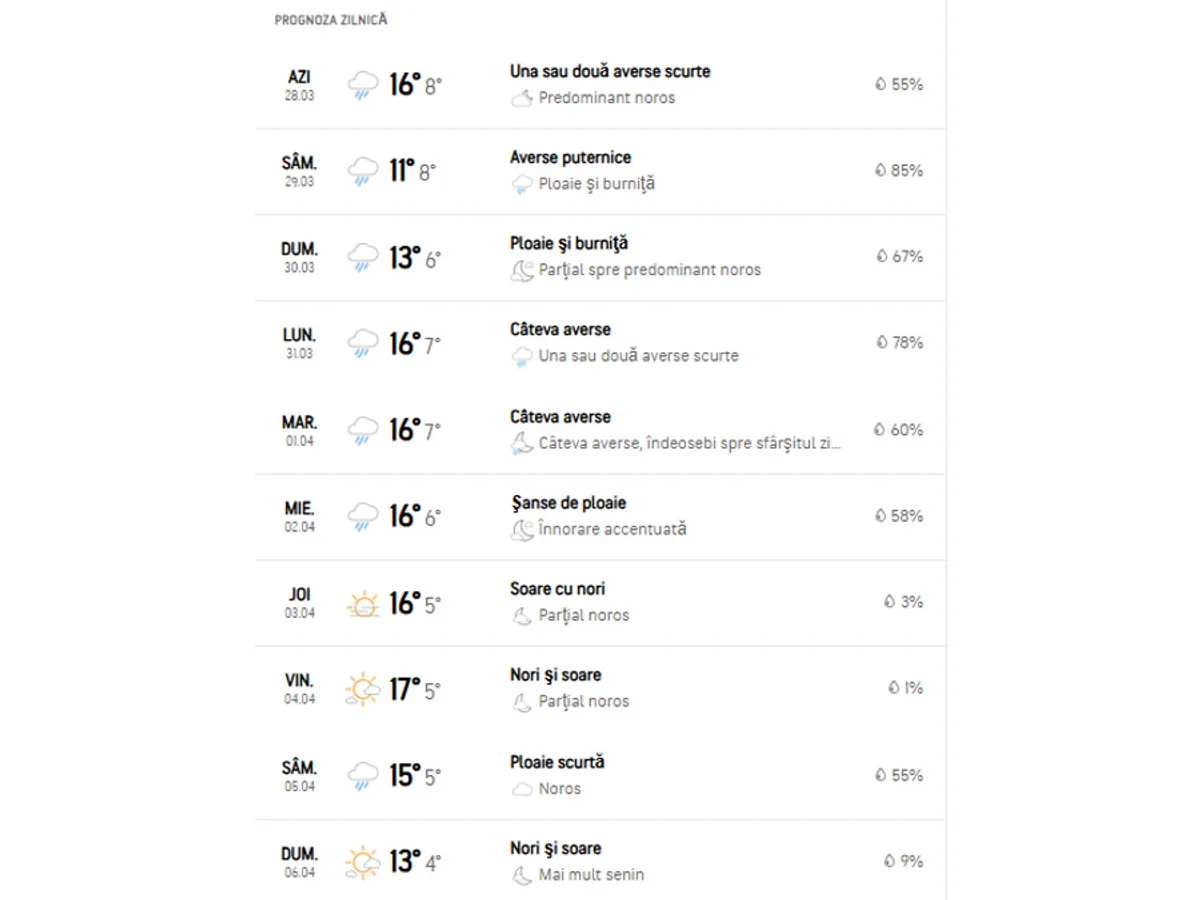This screenshot has height=900, width=1200.
Task: Open the Ploaie și burniță forecast headline
Action: 568,243
